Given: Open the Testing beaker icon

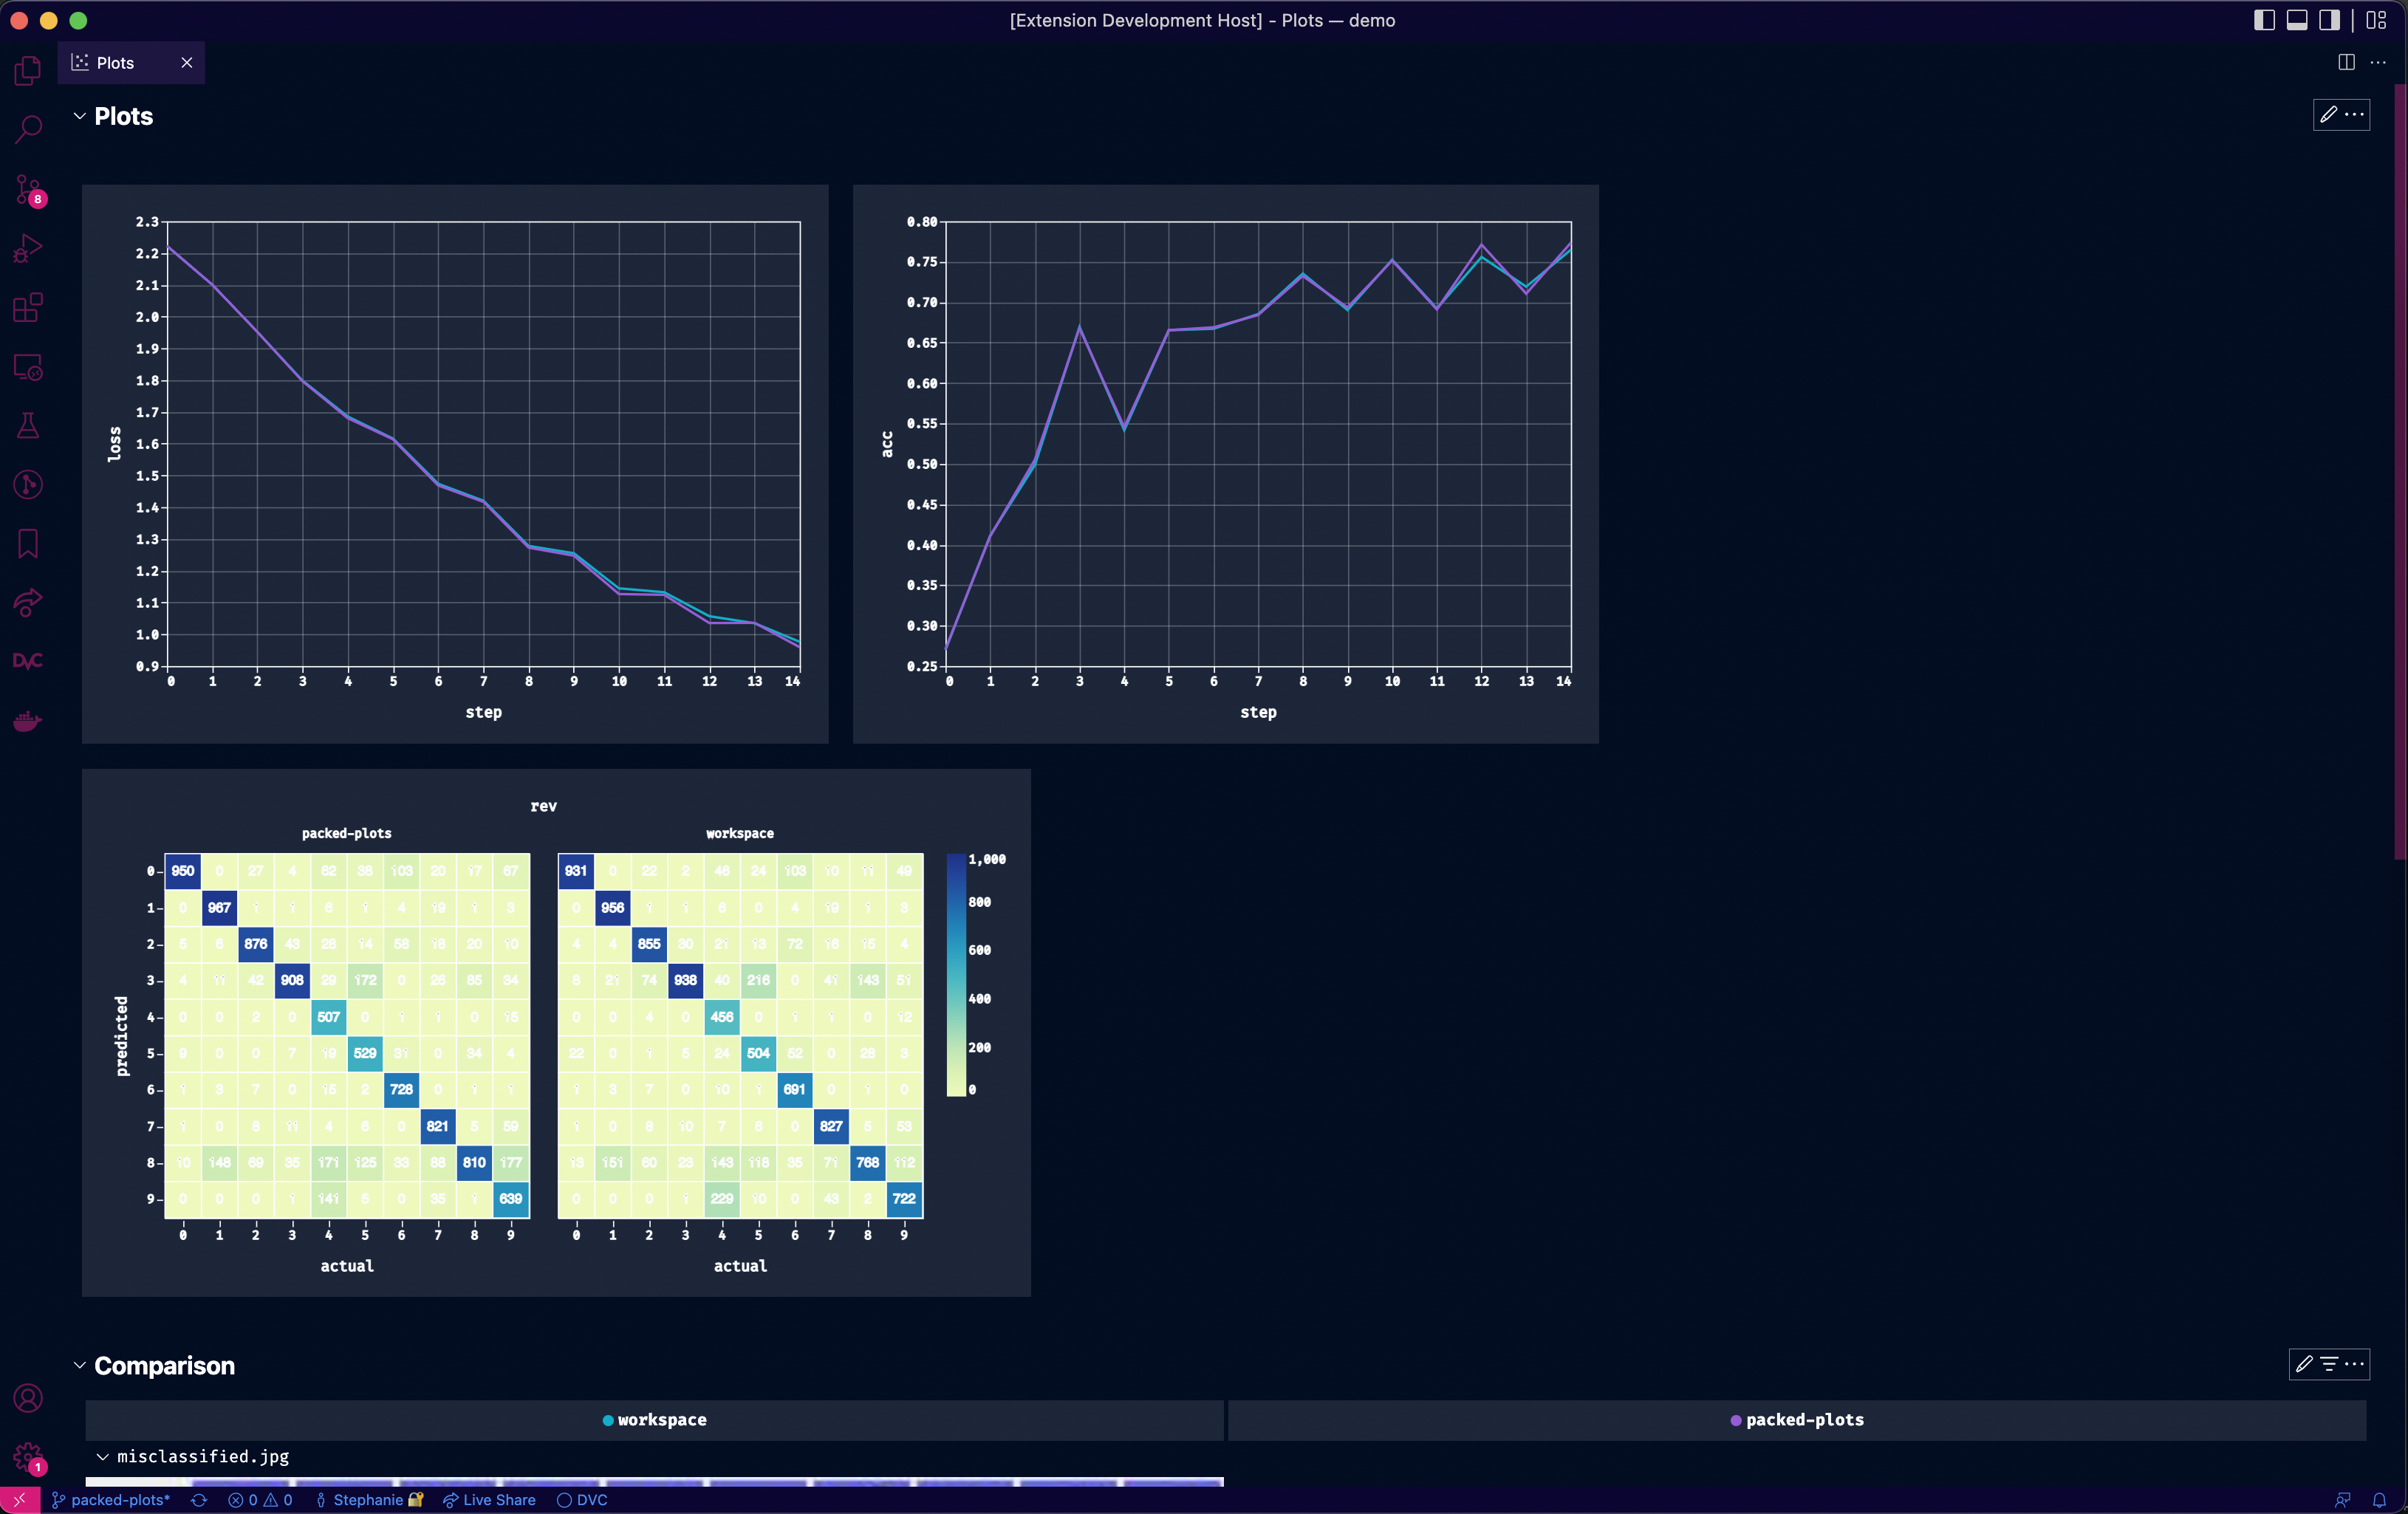Looking at the screenshot, I should (27, 426).
